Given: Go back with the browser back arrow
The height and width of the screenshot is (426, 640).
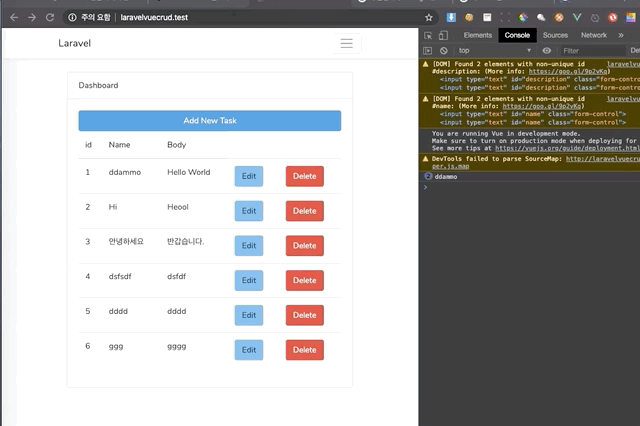Looking at the screenshot, I should tap(14, 18).
